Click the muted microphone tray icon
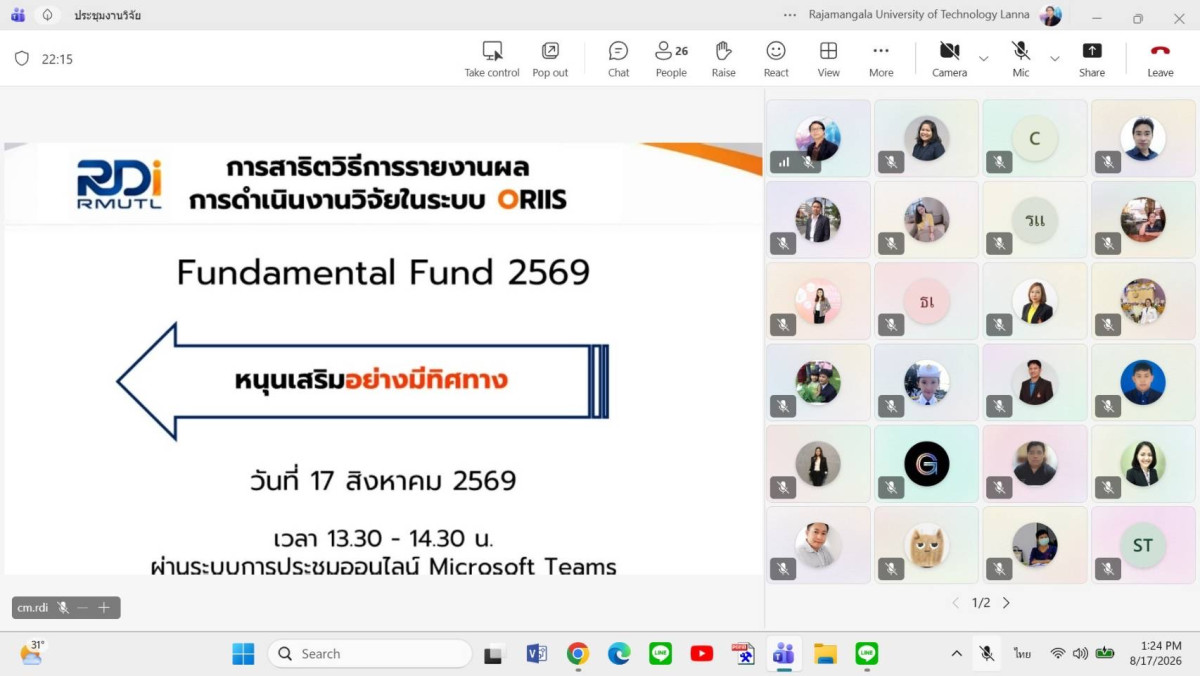Screen dimensions: 1200x676 click(987, 654)
